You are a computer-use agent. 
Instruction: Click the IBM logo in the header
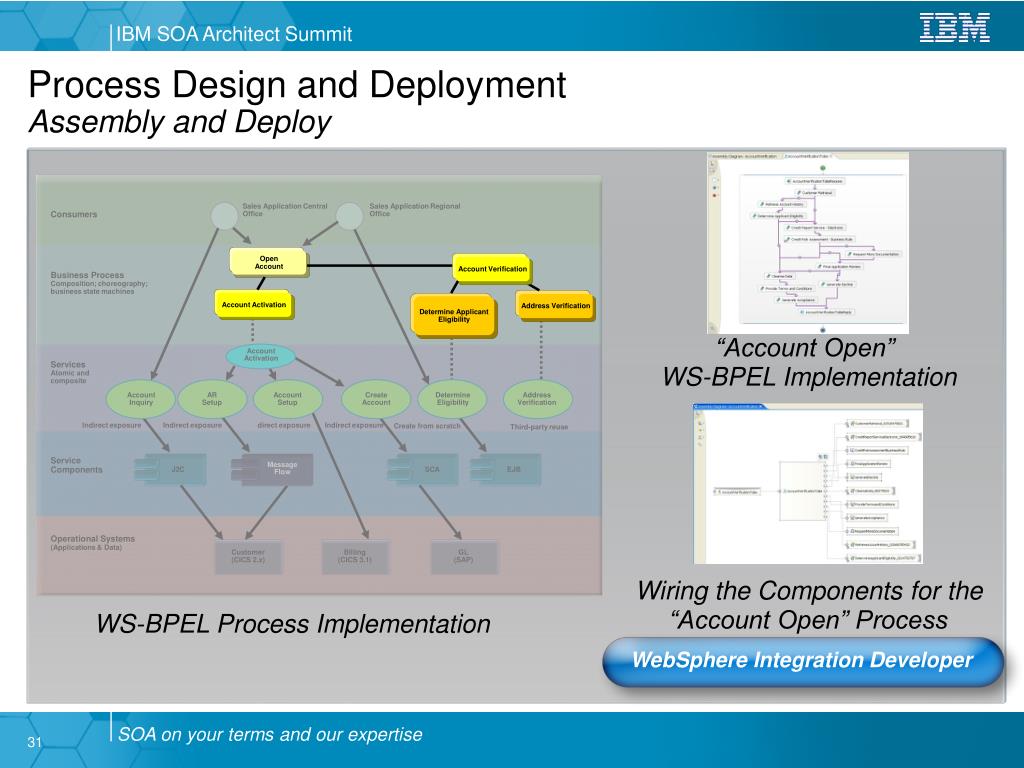pyautogui.click(x=954, y=28)
